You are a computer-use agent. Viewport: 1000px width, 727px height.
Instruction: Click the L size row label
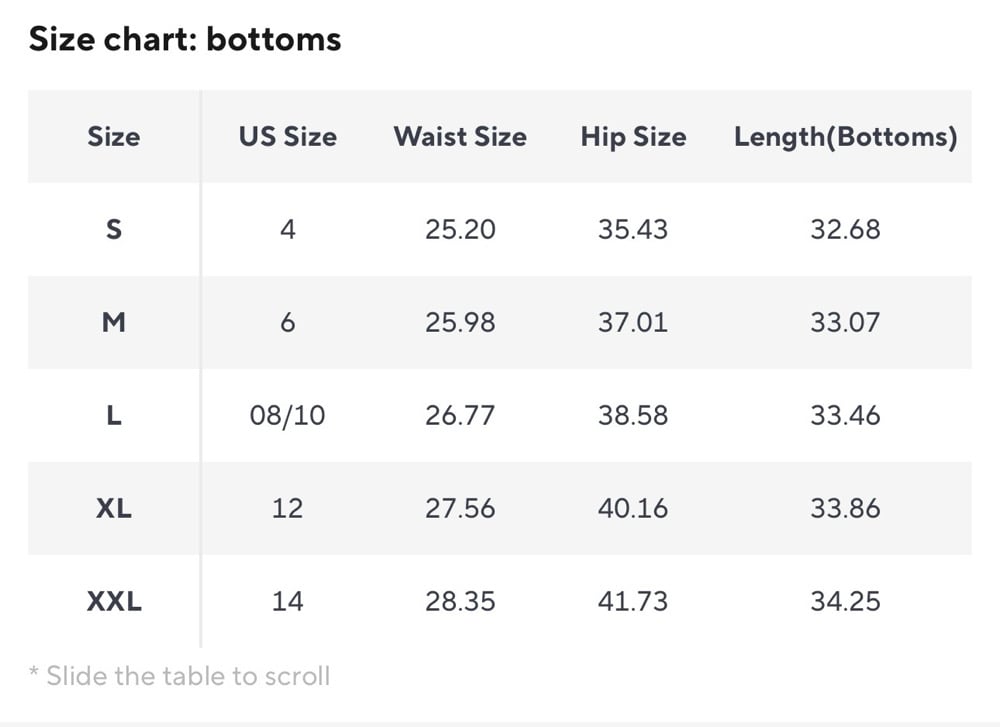tap(114, 415)
